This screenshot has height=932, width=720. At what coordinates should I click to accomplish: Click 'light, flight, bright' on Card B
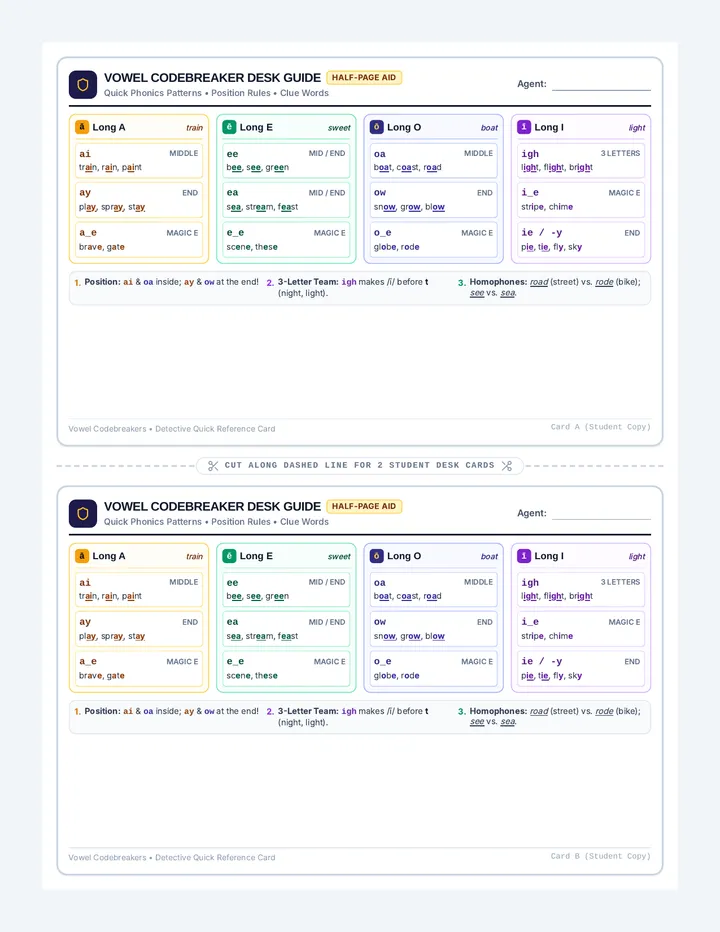point(556,596)
